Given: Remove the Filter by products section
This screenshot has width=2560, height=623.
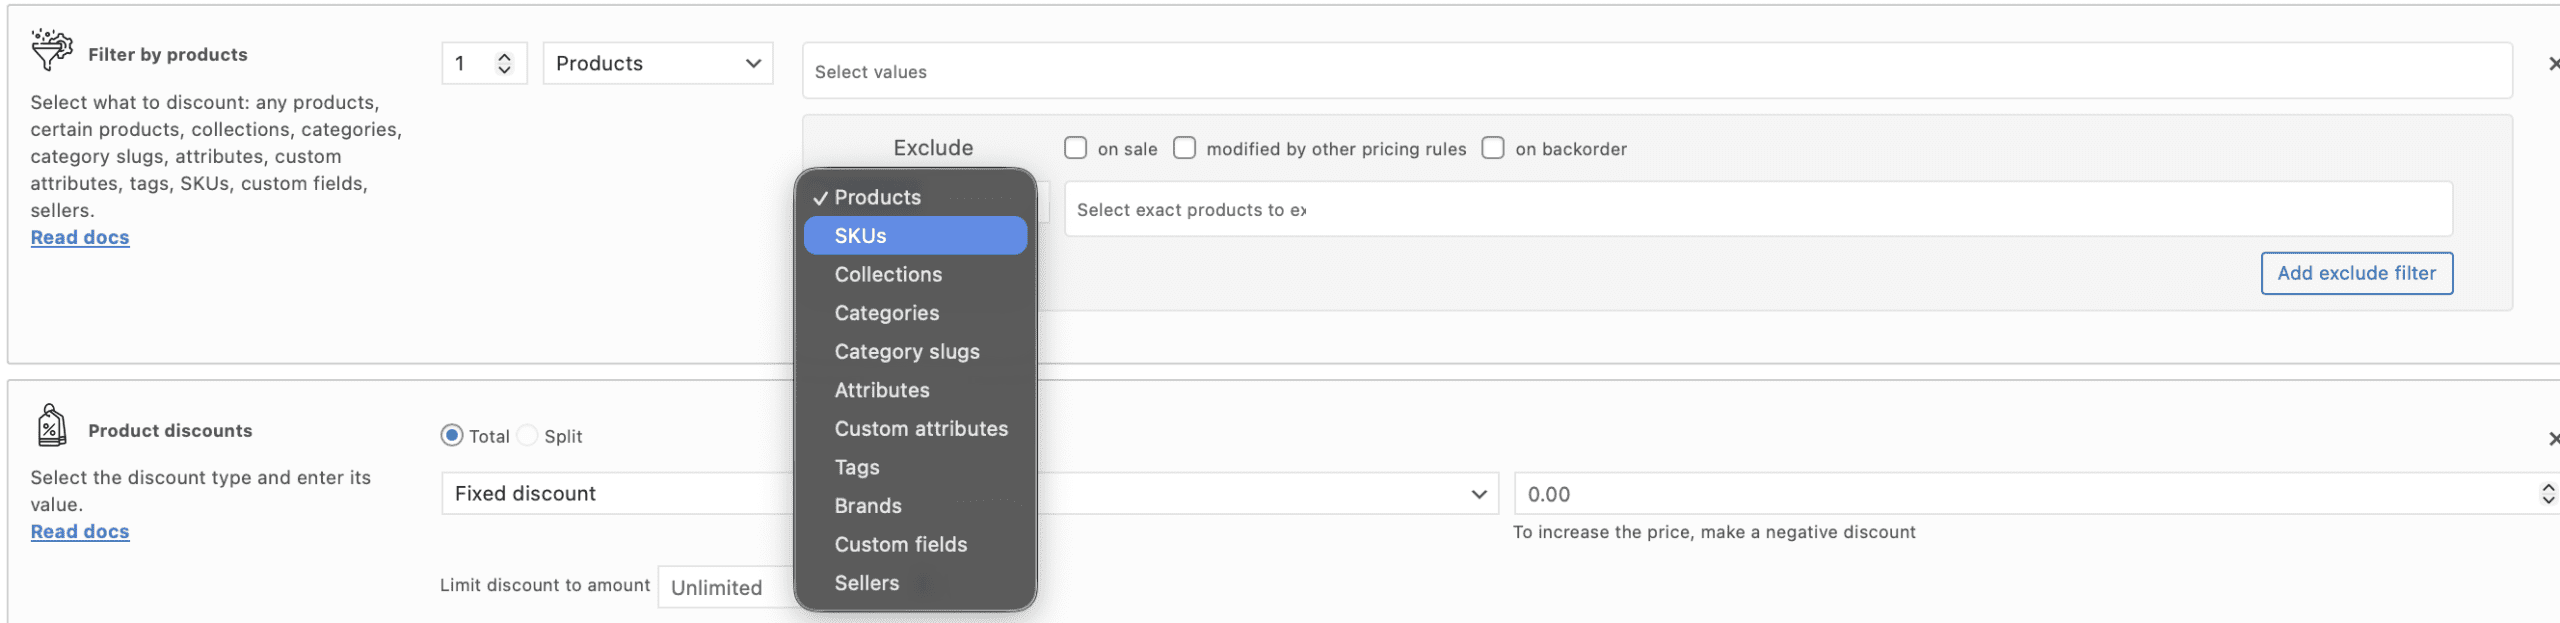Looking at the screenshot, I should click(2551, 64).
